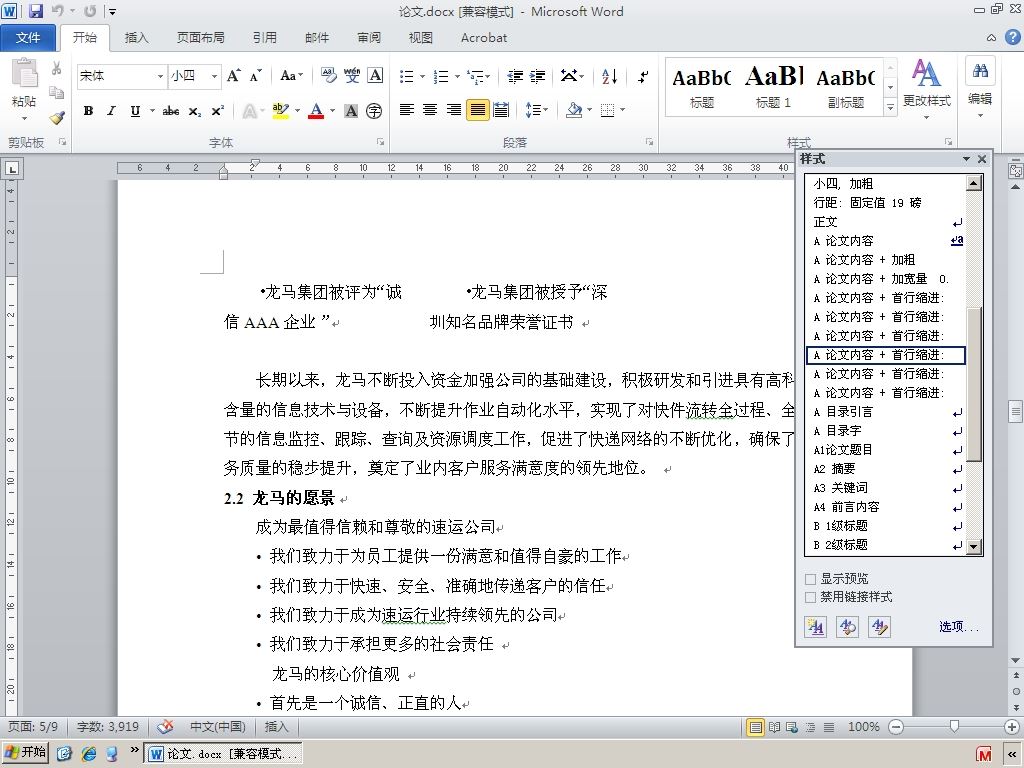This screenshot has height=768, width=1024.
Task: Switch to the Acrobat tab
Action: coord(484,38)
